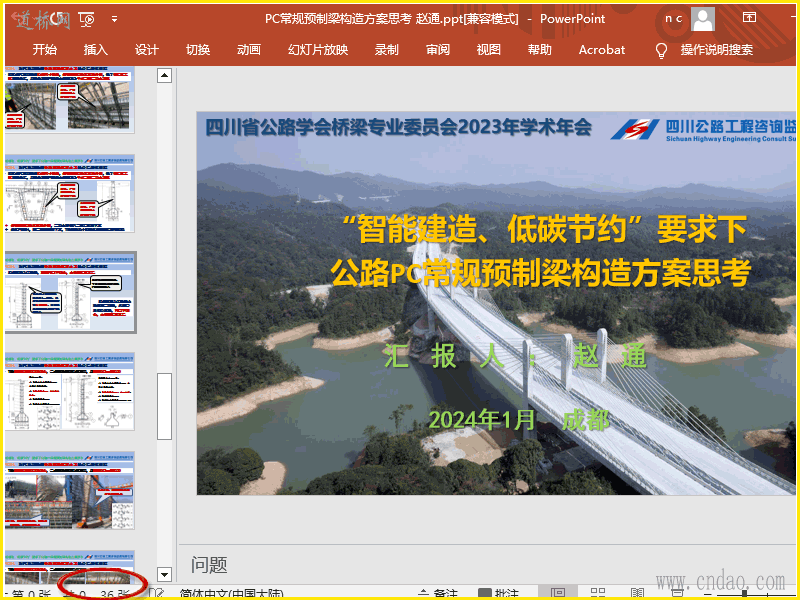Click the 汇报人：赵通 text on the slide
Screen dimensions: 800x600
(515, 356)
